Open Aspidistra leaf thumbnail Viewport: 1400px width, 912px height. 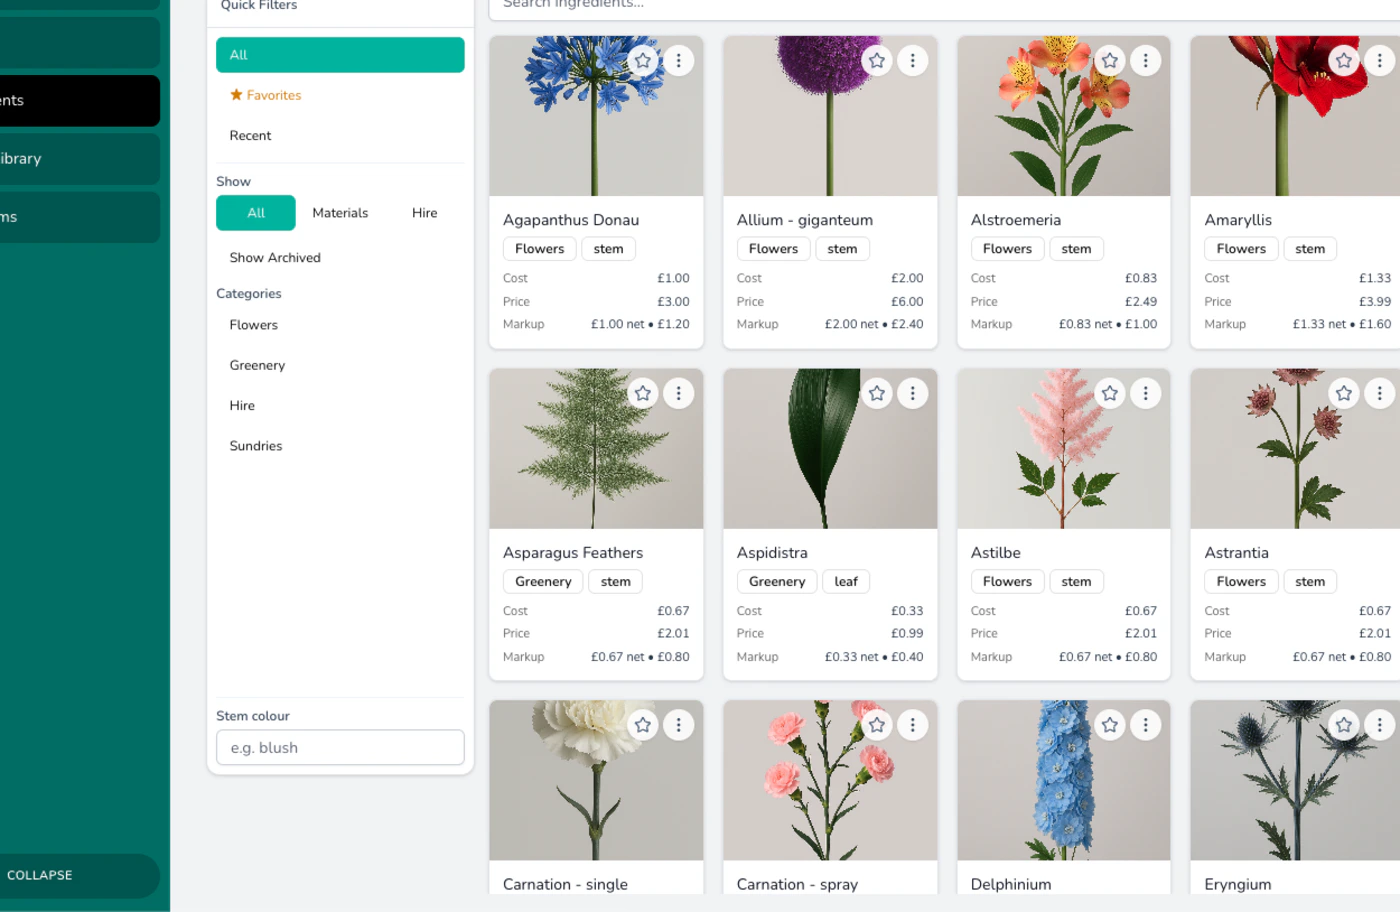tap(830, 449)
